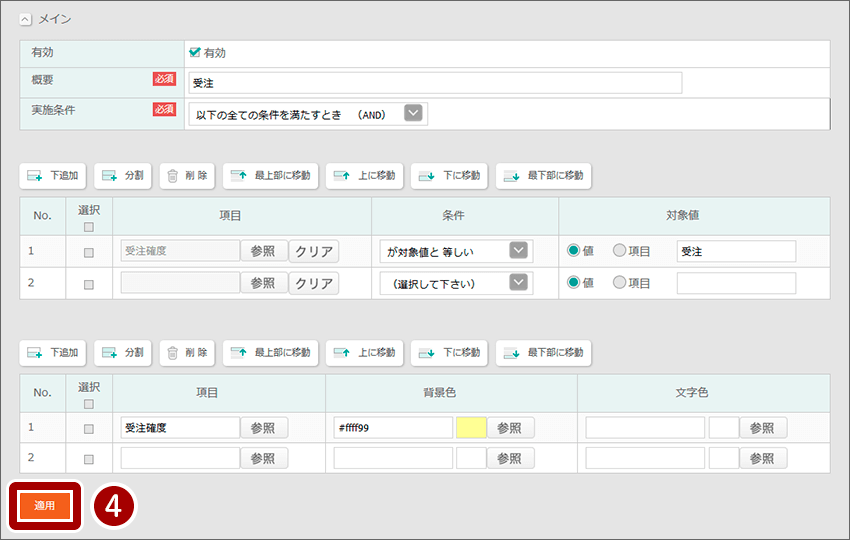This screenshot has height=540, width=850.
Task: Click the item field in condition row 2
Action: point(180,283)
